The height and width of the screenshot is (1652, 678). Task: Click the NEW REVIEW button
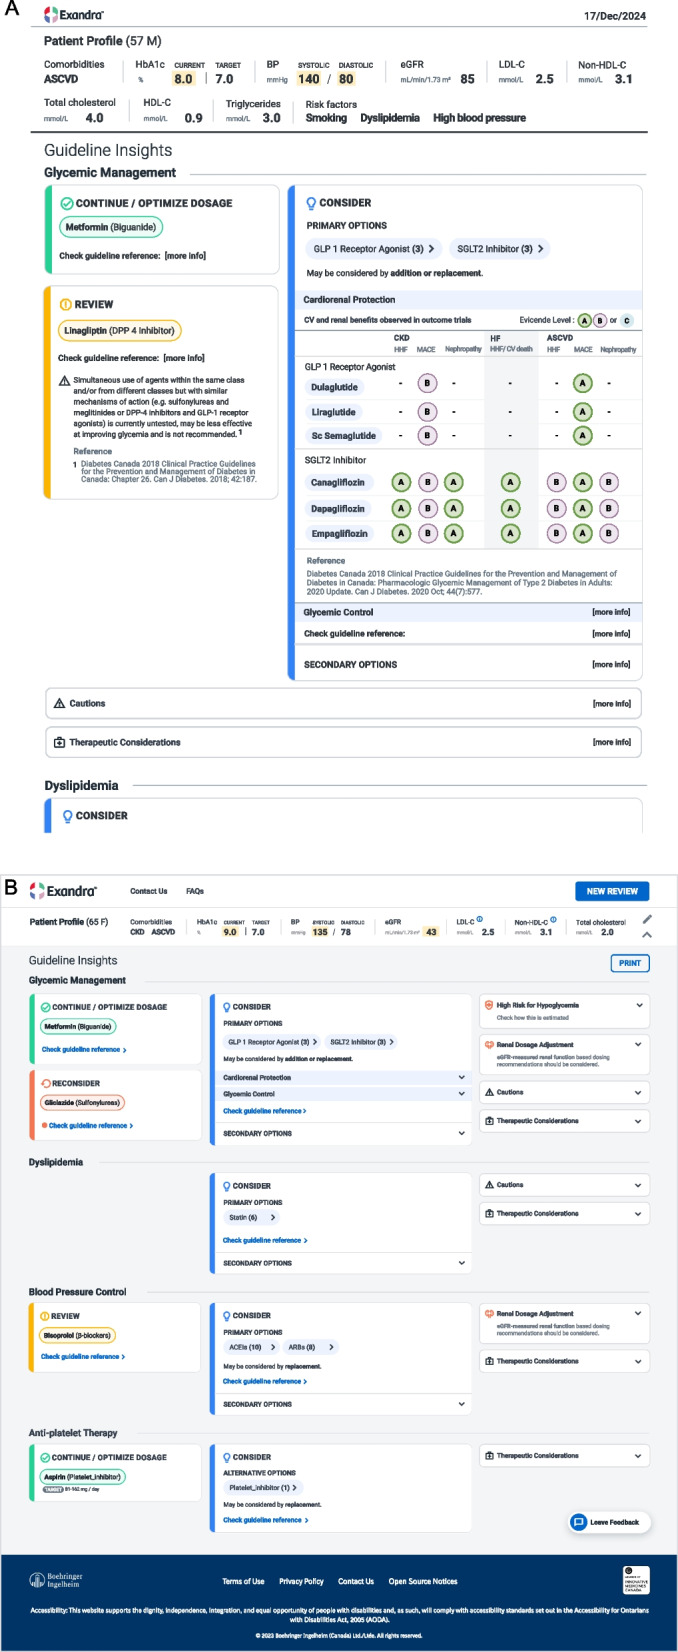[x=612, y=891]
